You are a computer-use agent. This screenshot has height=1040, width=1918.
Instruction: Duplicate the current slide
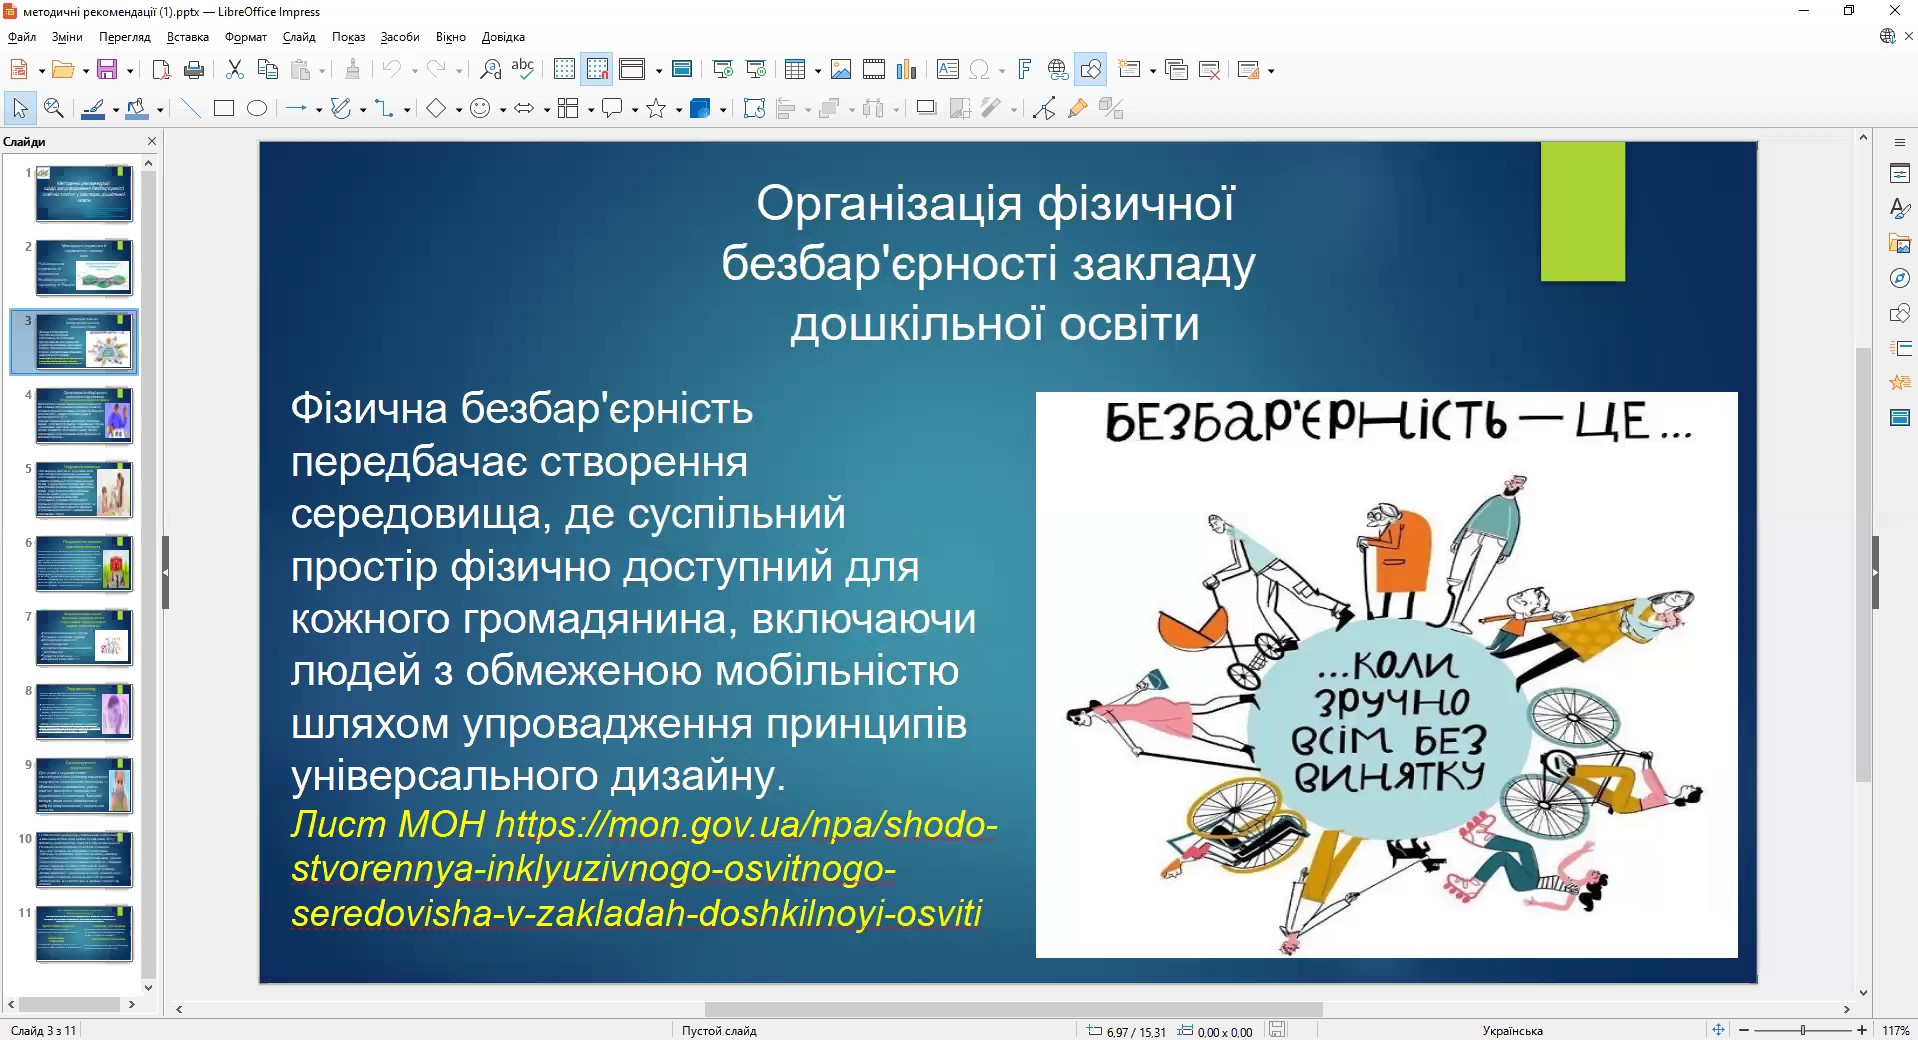pos(1176,69)
